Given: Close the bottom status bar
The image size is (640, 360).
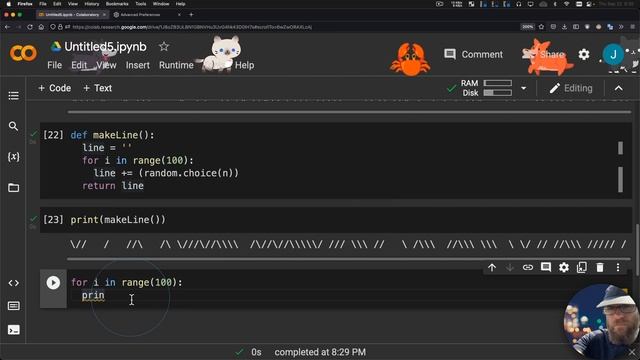Looking at the screenshot, I should tap(632, 352).
